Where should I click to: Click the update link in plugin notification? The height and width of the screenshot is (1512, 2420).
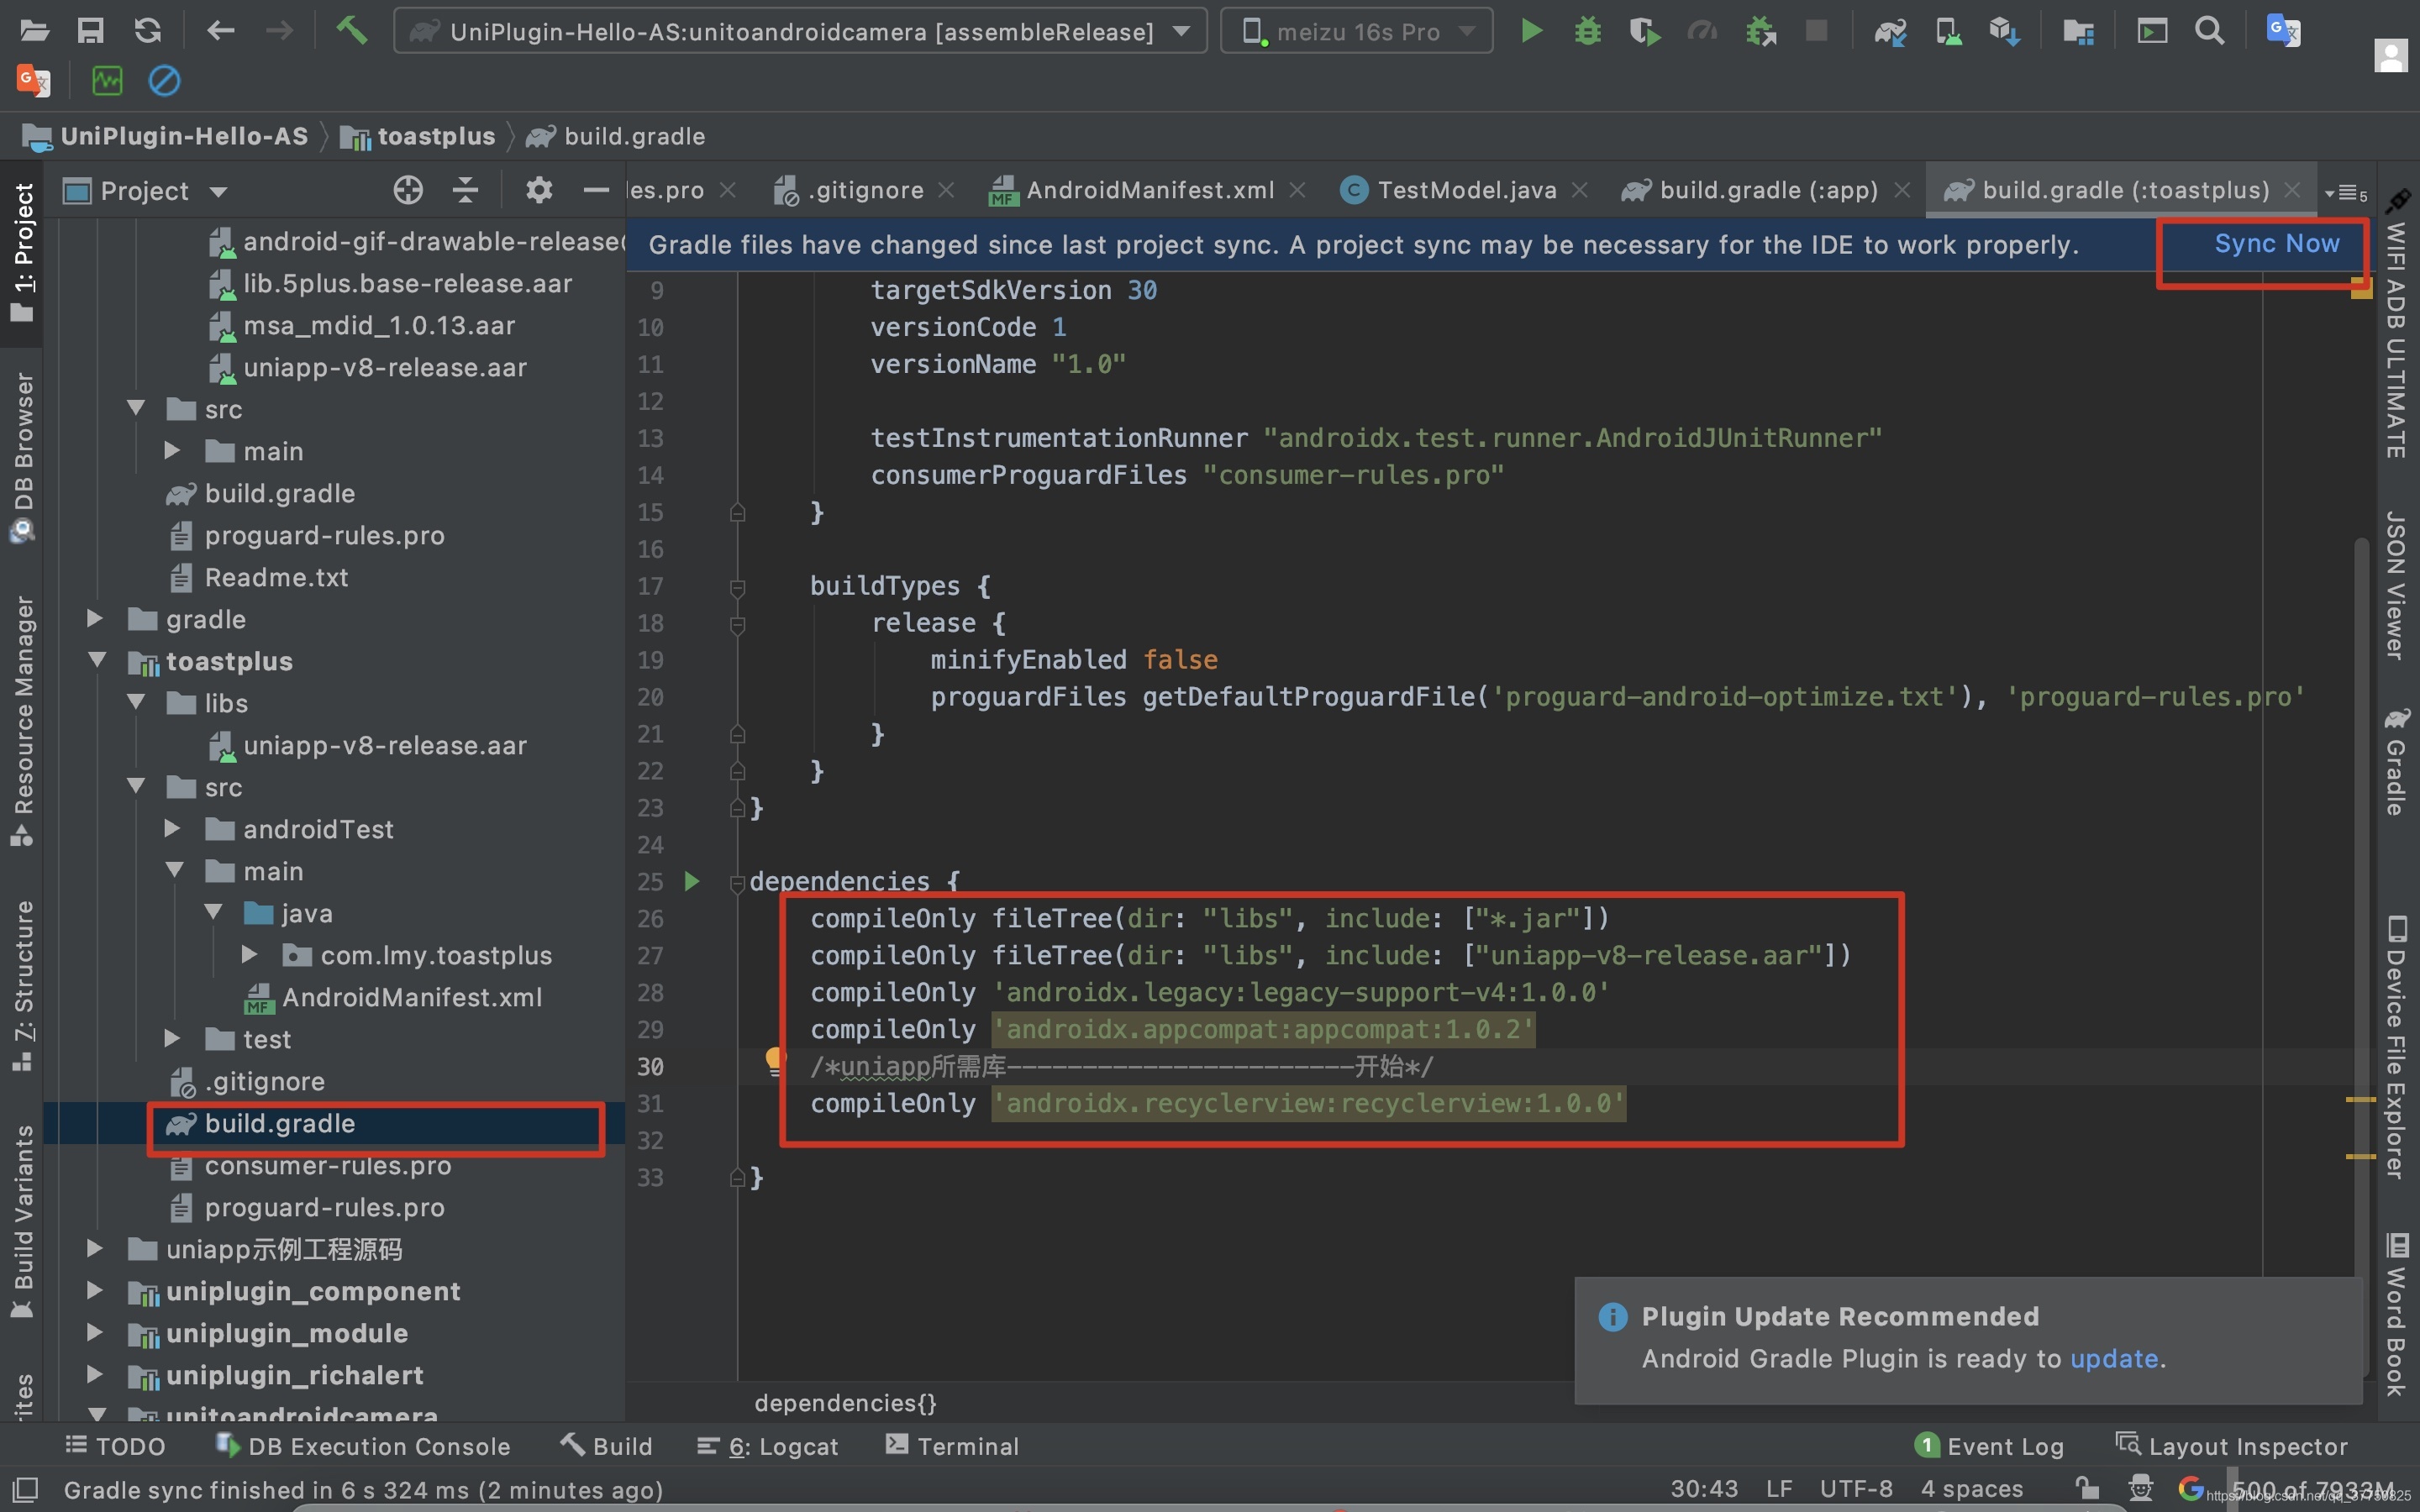[x=2114, y=1358]
